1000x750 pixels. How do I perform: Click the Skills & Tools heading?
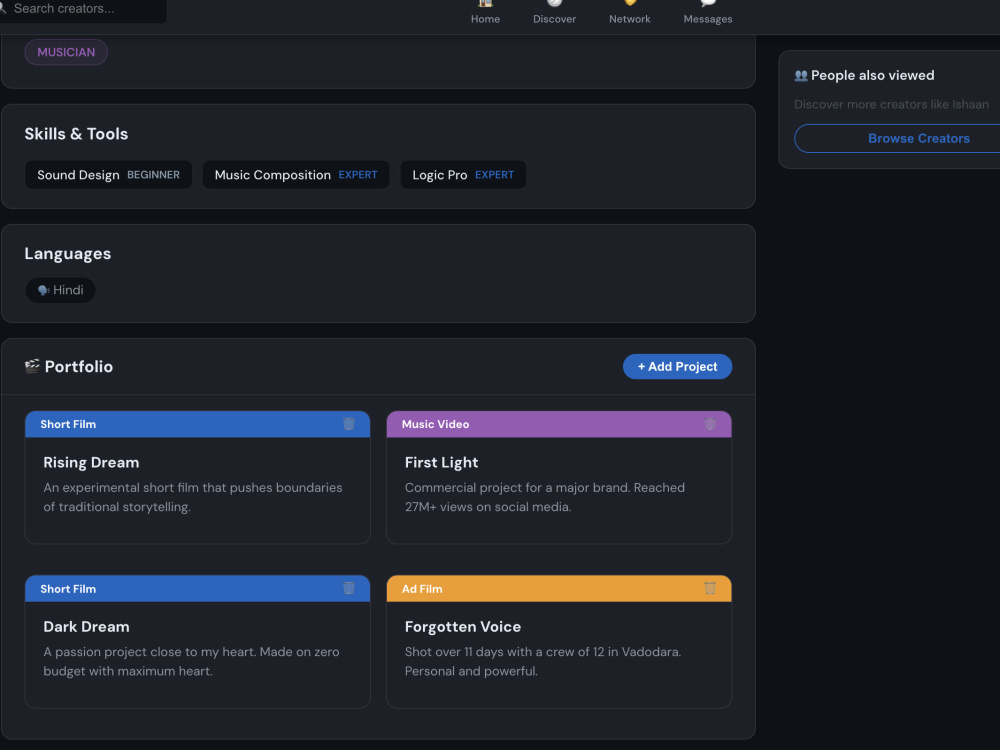click(76, 134)
